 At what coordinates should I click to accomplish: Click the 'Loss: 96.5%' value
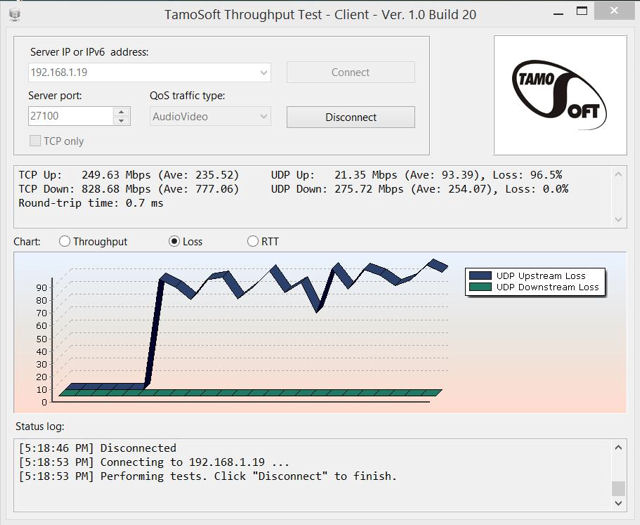coord(527,175)
